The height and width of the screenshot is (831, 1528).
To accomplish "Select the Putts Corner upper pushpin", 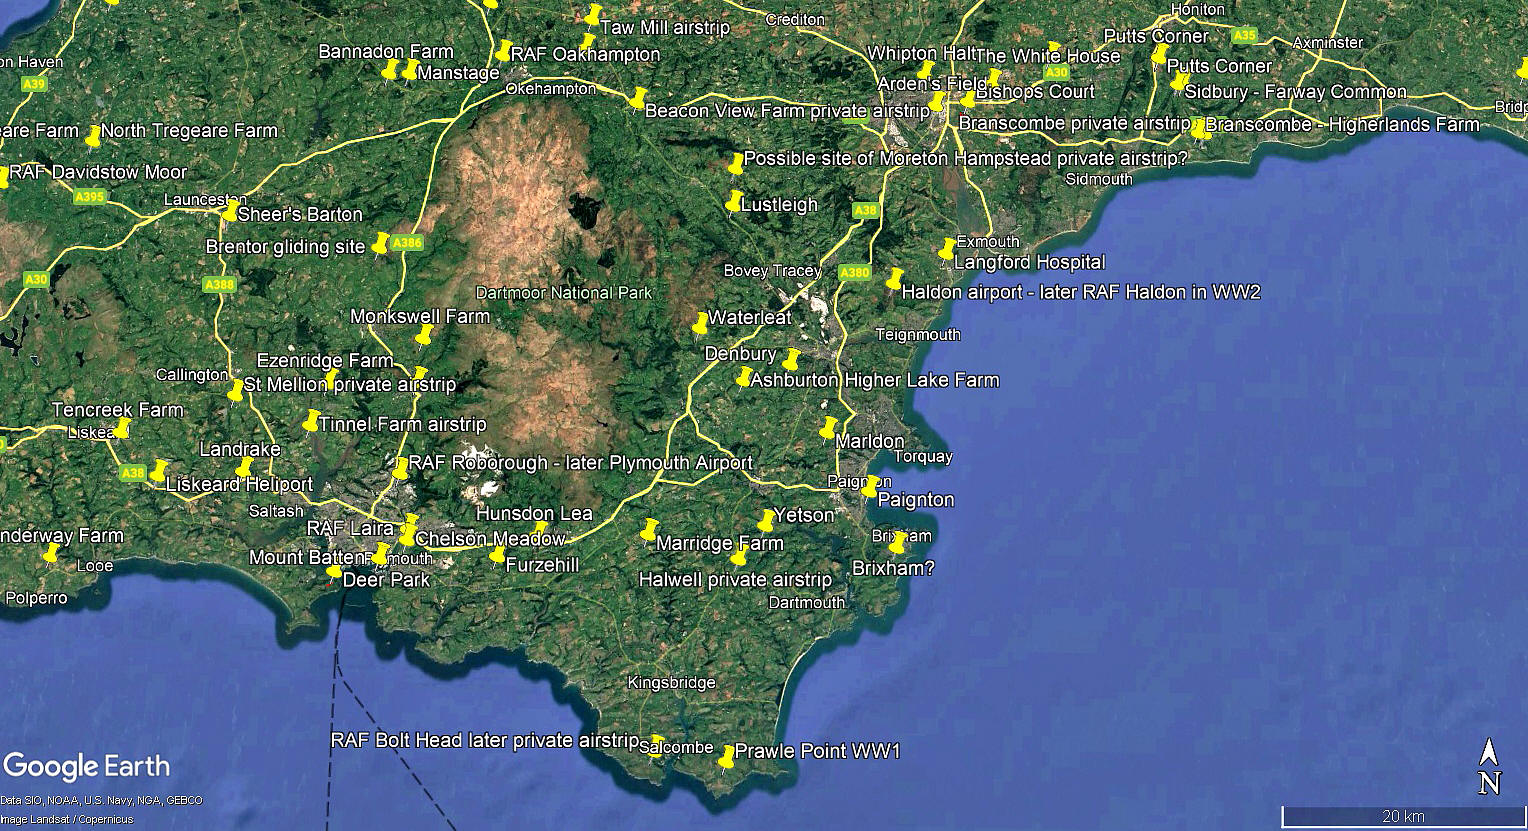I will pos(1160,56).
